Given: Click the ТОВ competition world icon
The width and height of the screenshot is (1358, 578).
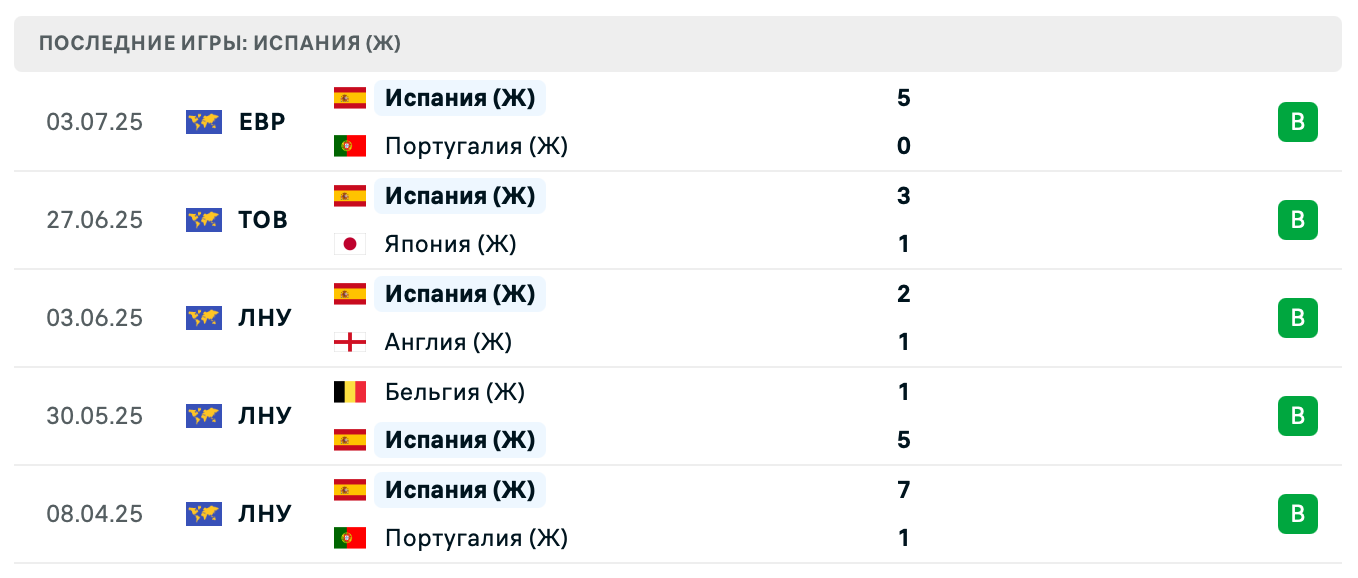Looking at the screenshot, I should pos(204,220).
